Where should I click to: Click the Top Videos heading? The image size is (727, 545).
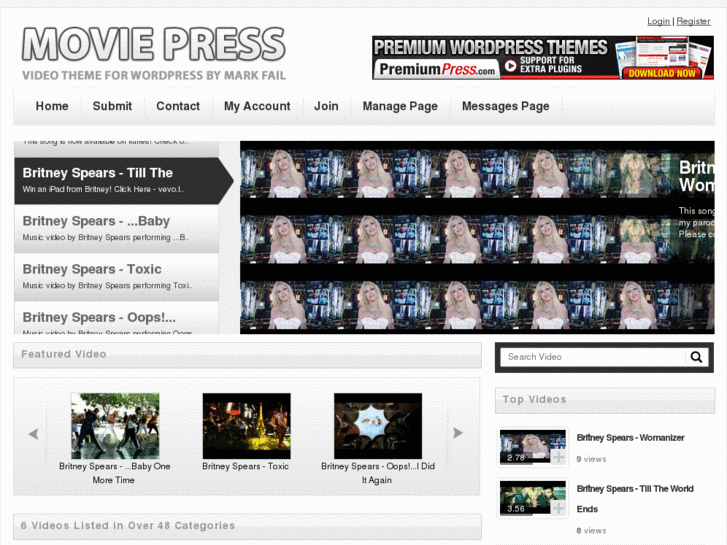pyautogui.click(x=534, y=399)
